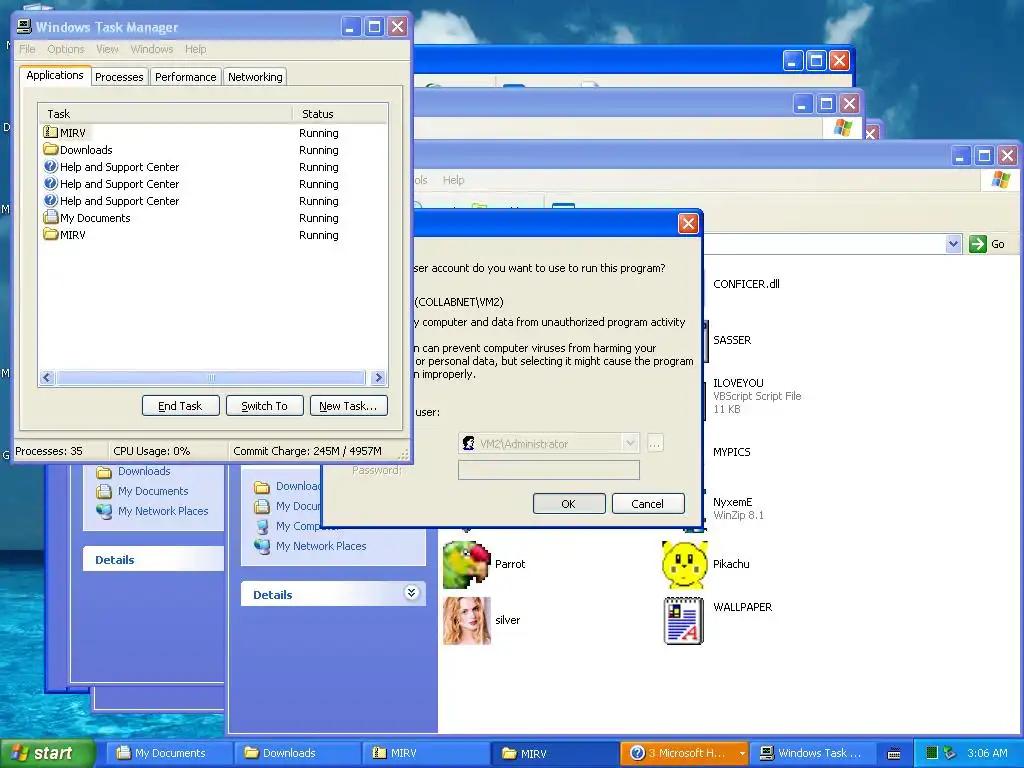Click OK in the Run As dialog
1024x768 pixels.
click(569, 504)
